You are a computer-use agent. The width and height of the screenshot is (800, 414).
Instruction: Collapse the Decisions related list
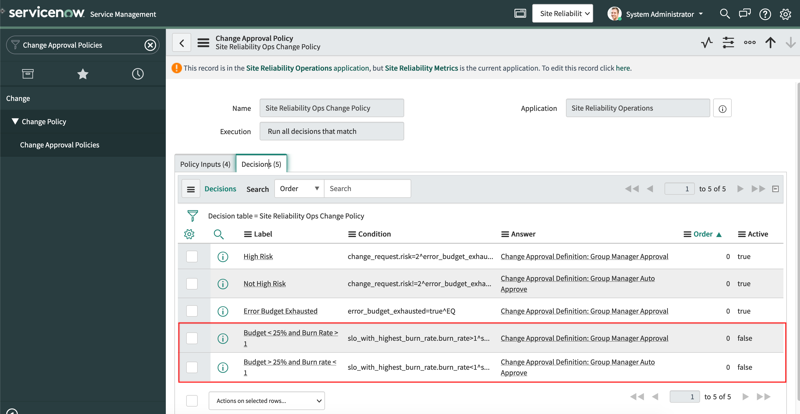point(776,189)
